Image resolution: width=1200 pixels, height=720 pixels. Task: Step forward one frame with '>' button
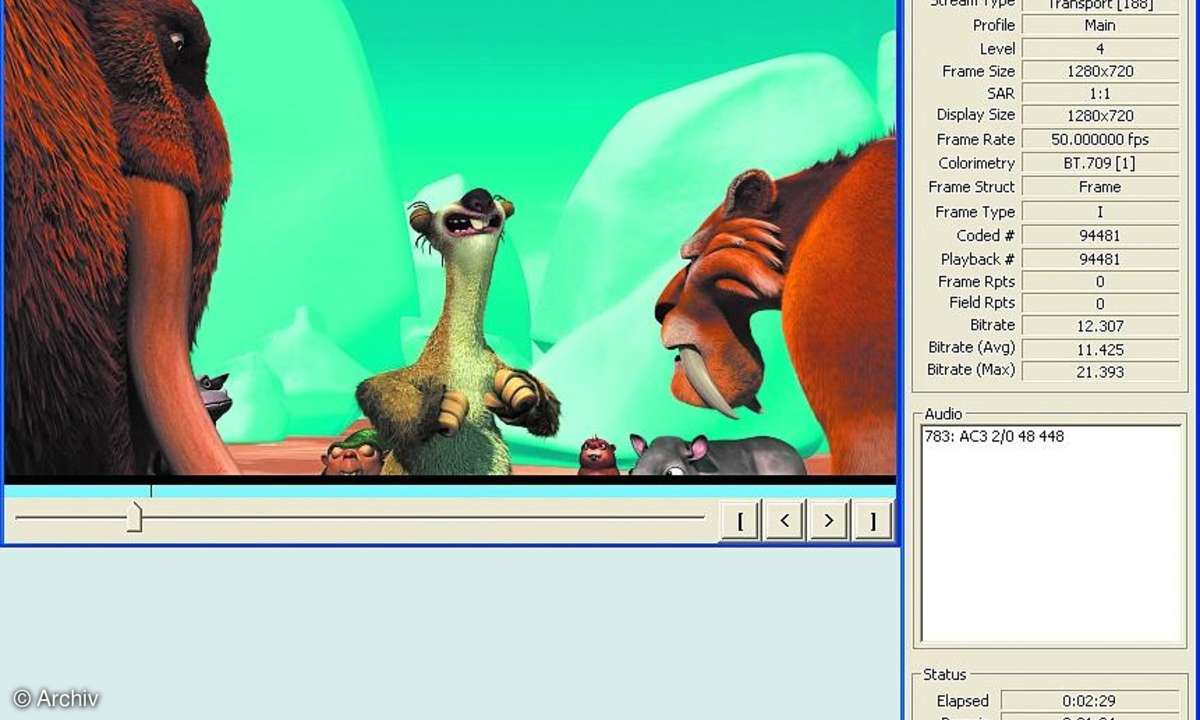tap(829, 521)
